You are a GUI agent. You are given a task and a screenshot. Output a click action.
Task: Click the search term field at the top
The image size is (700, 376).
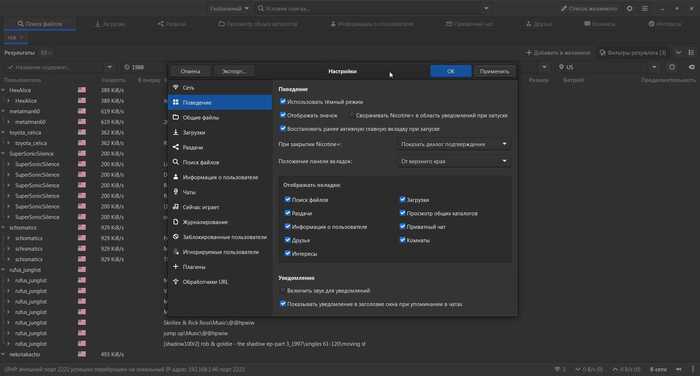(x=372, y=8)
